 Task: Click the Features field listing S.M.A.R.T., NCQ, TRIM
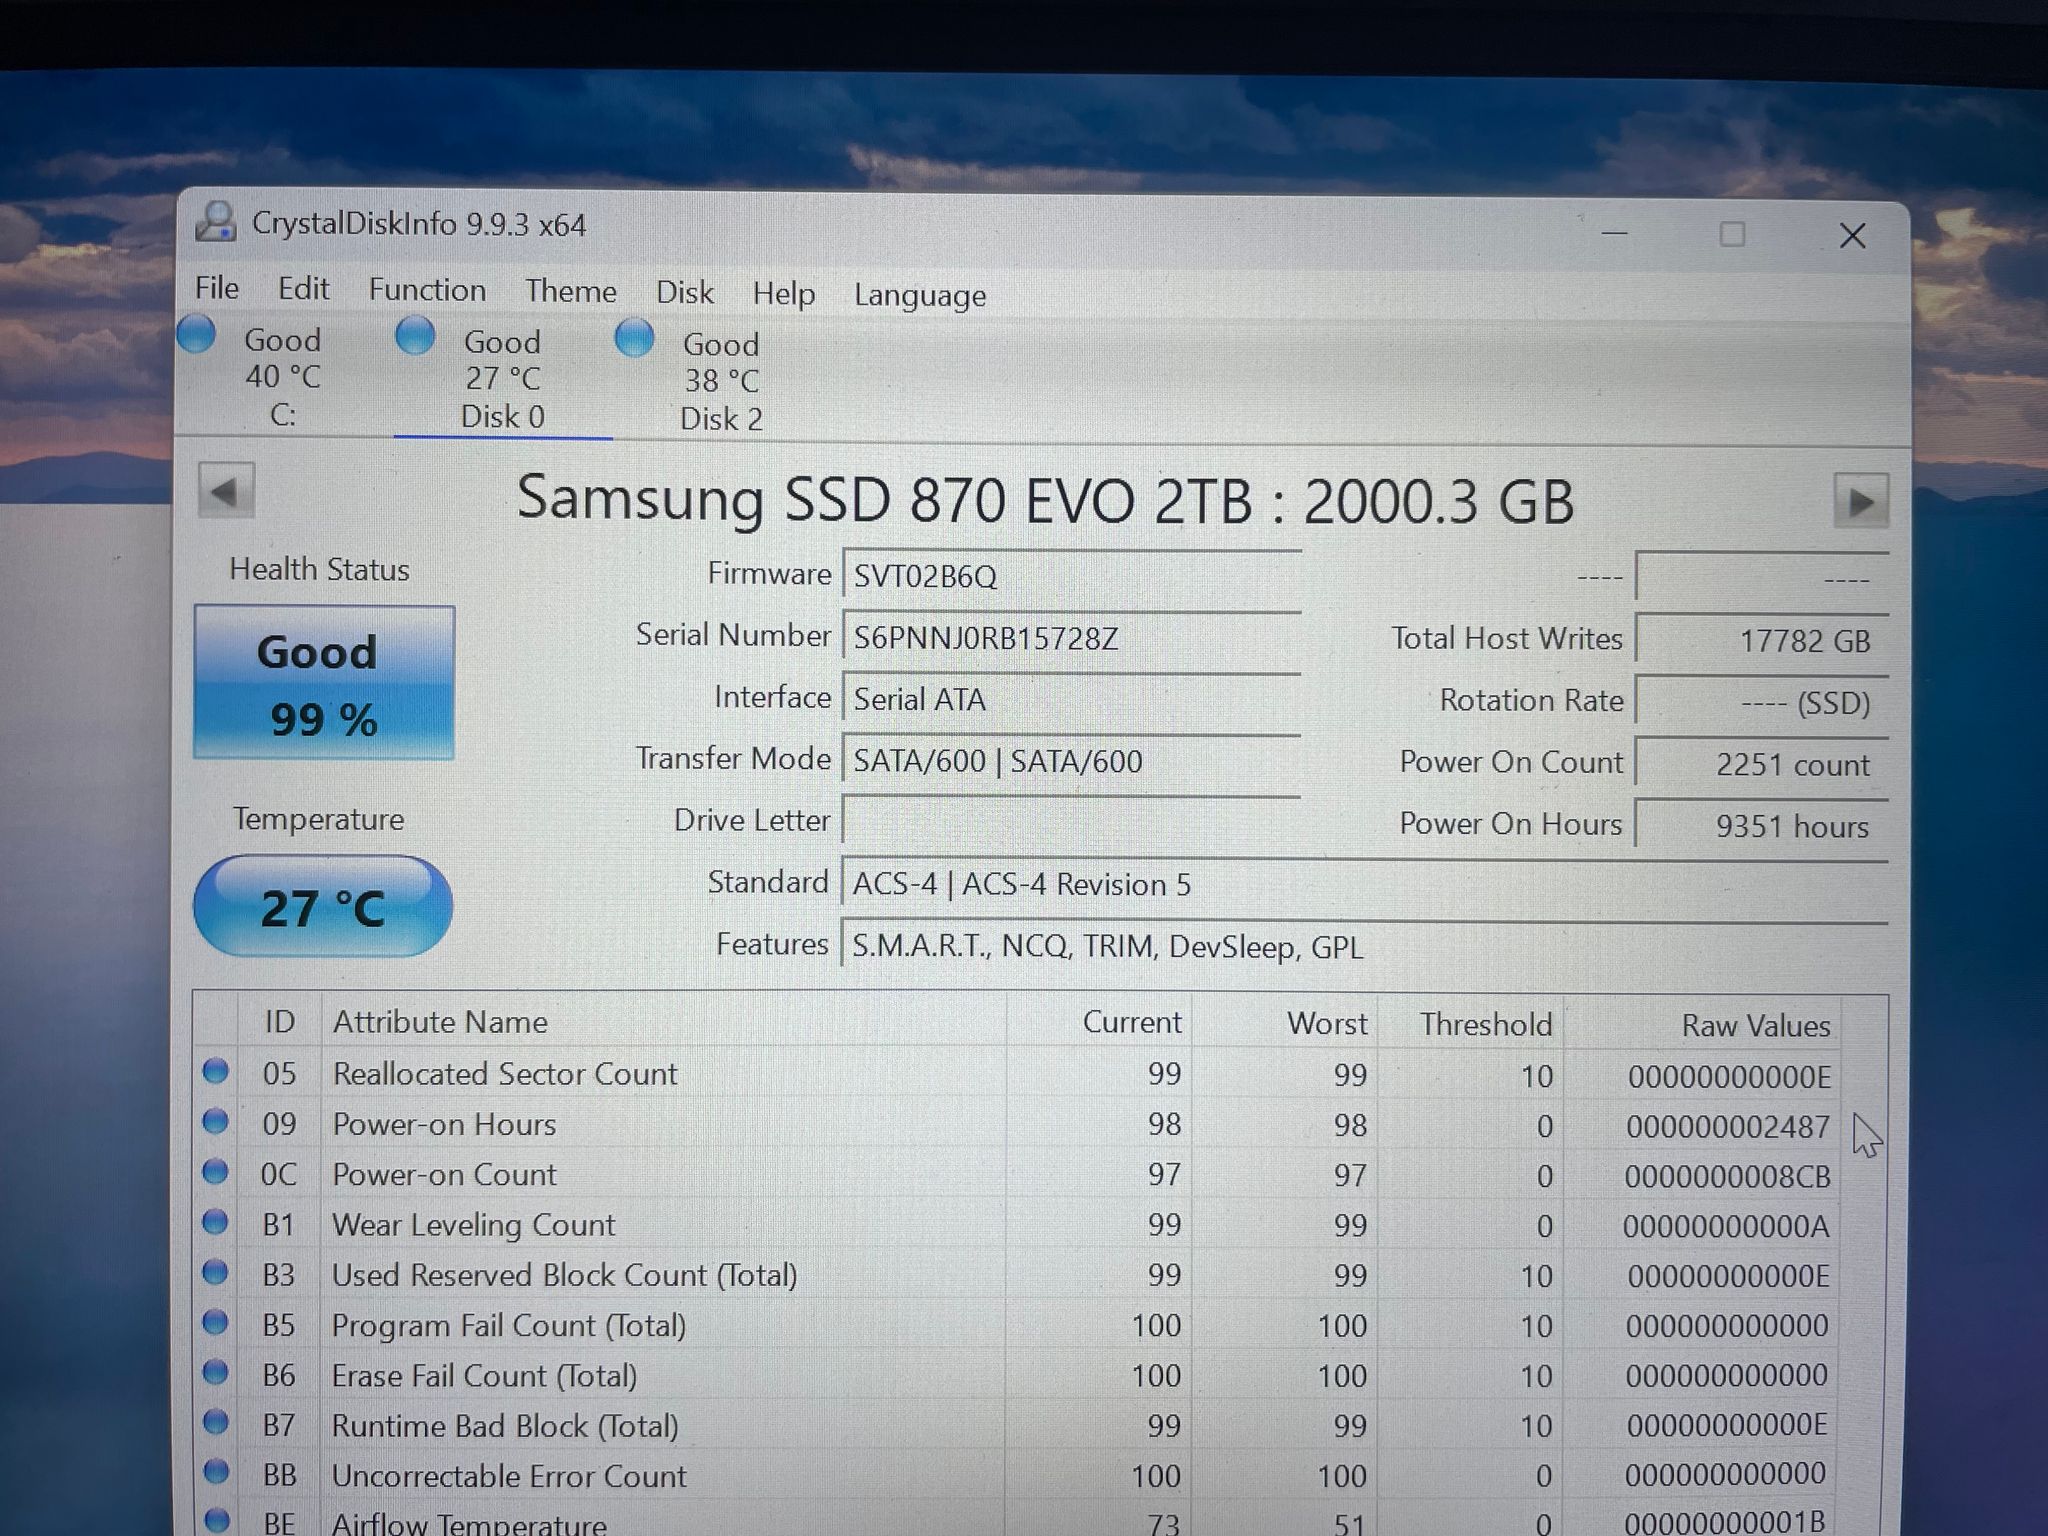pos(1365,946)
